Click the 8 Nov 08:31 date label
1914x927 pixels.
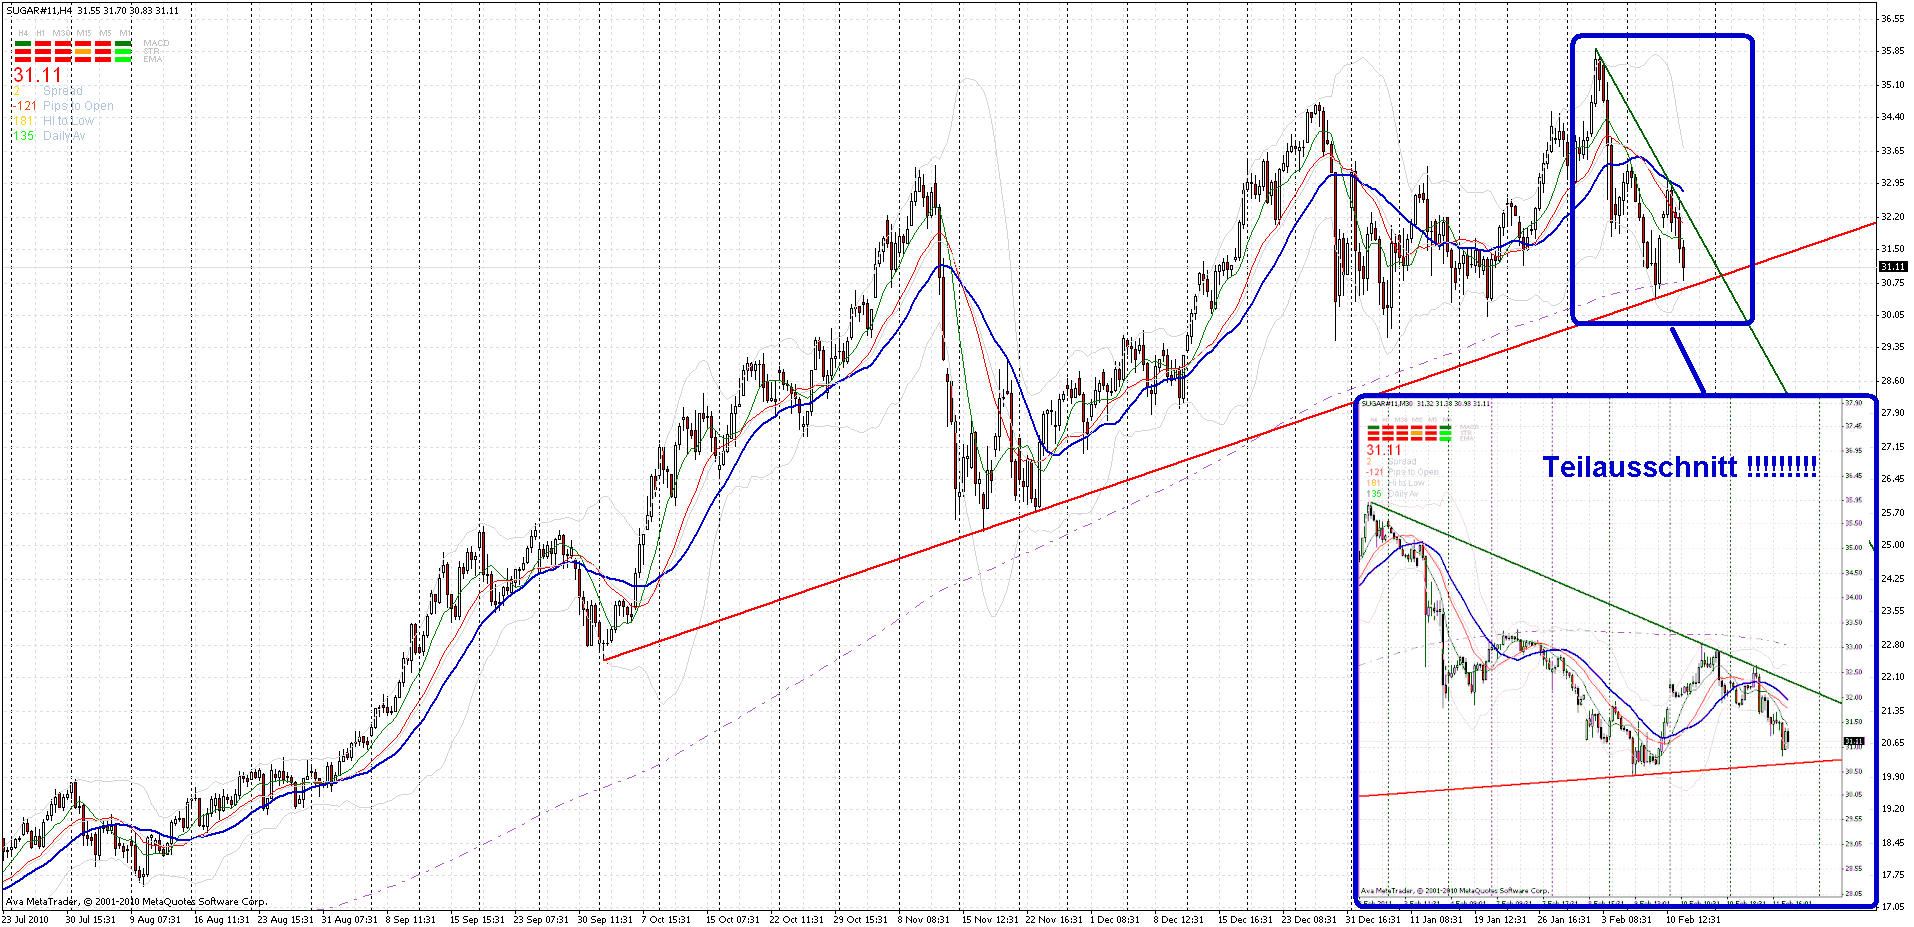(x=923, y=919)
